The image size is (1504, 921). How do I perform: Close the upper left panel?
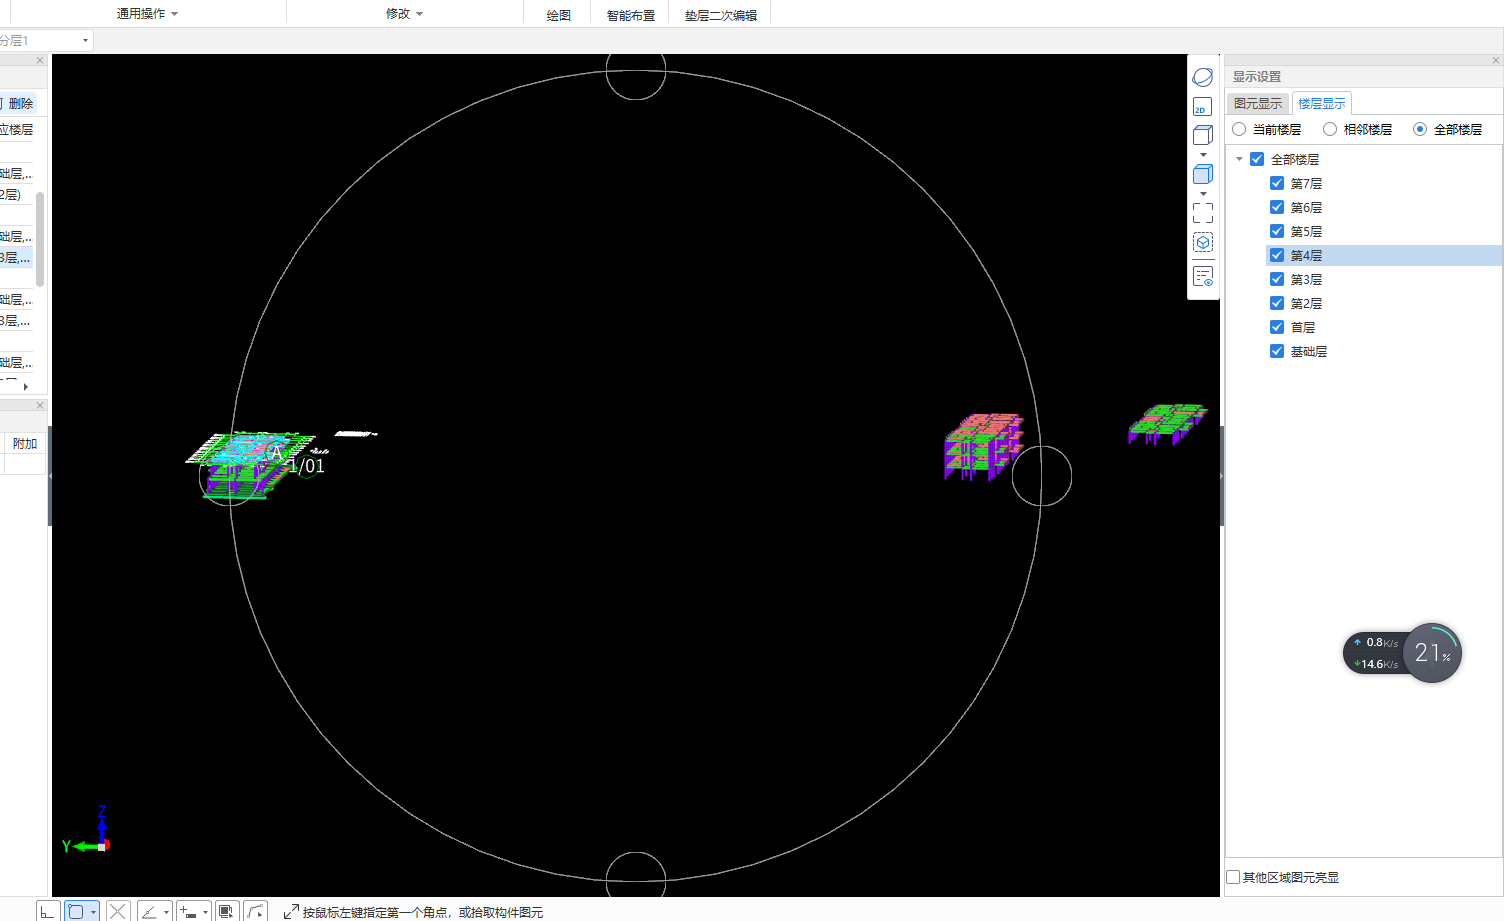pos(40,61)
